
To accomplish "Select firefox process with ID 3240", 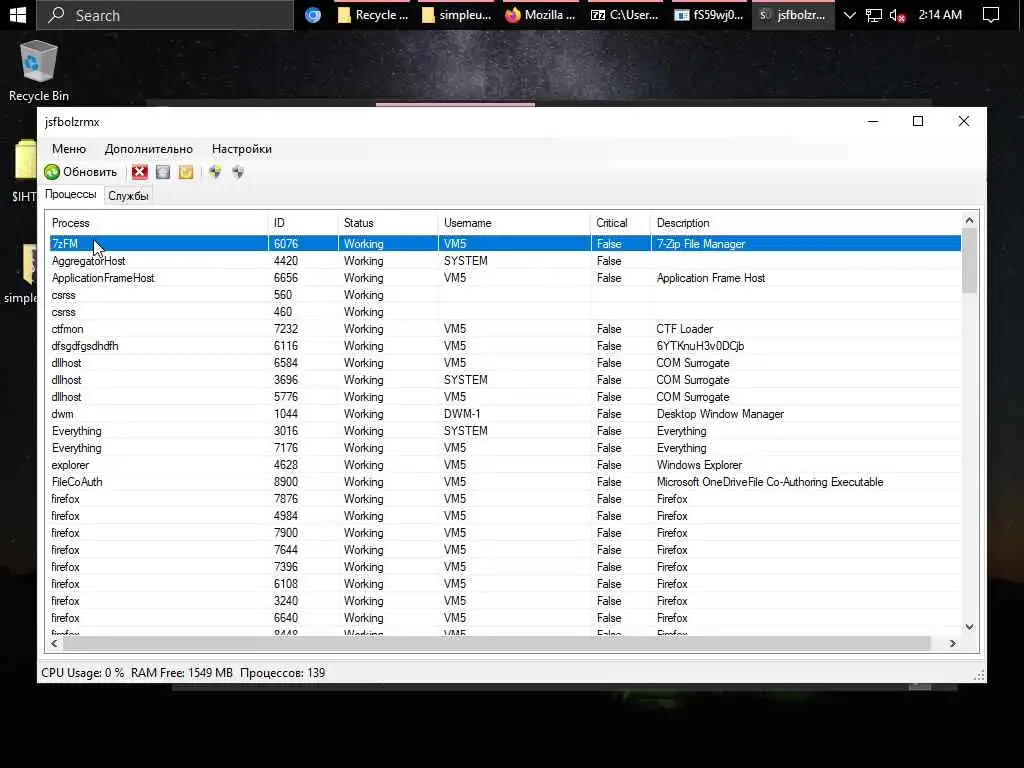I will [505, 600].
